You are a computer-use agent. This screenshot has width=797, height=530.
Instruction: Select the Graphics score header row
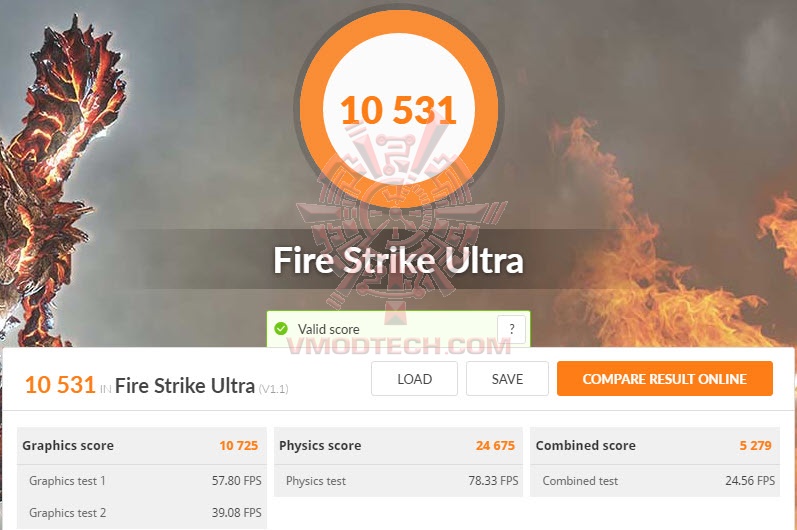142,446
